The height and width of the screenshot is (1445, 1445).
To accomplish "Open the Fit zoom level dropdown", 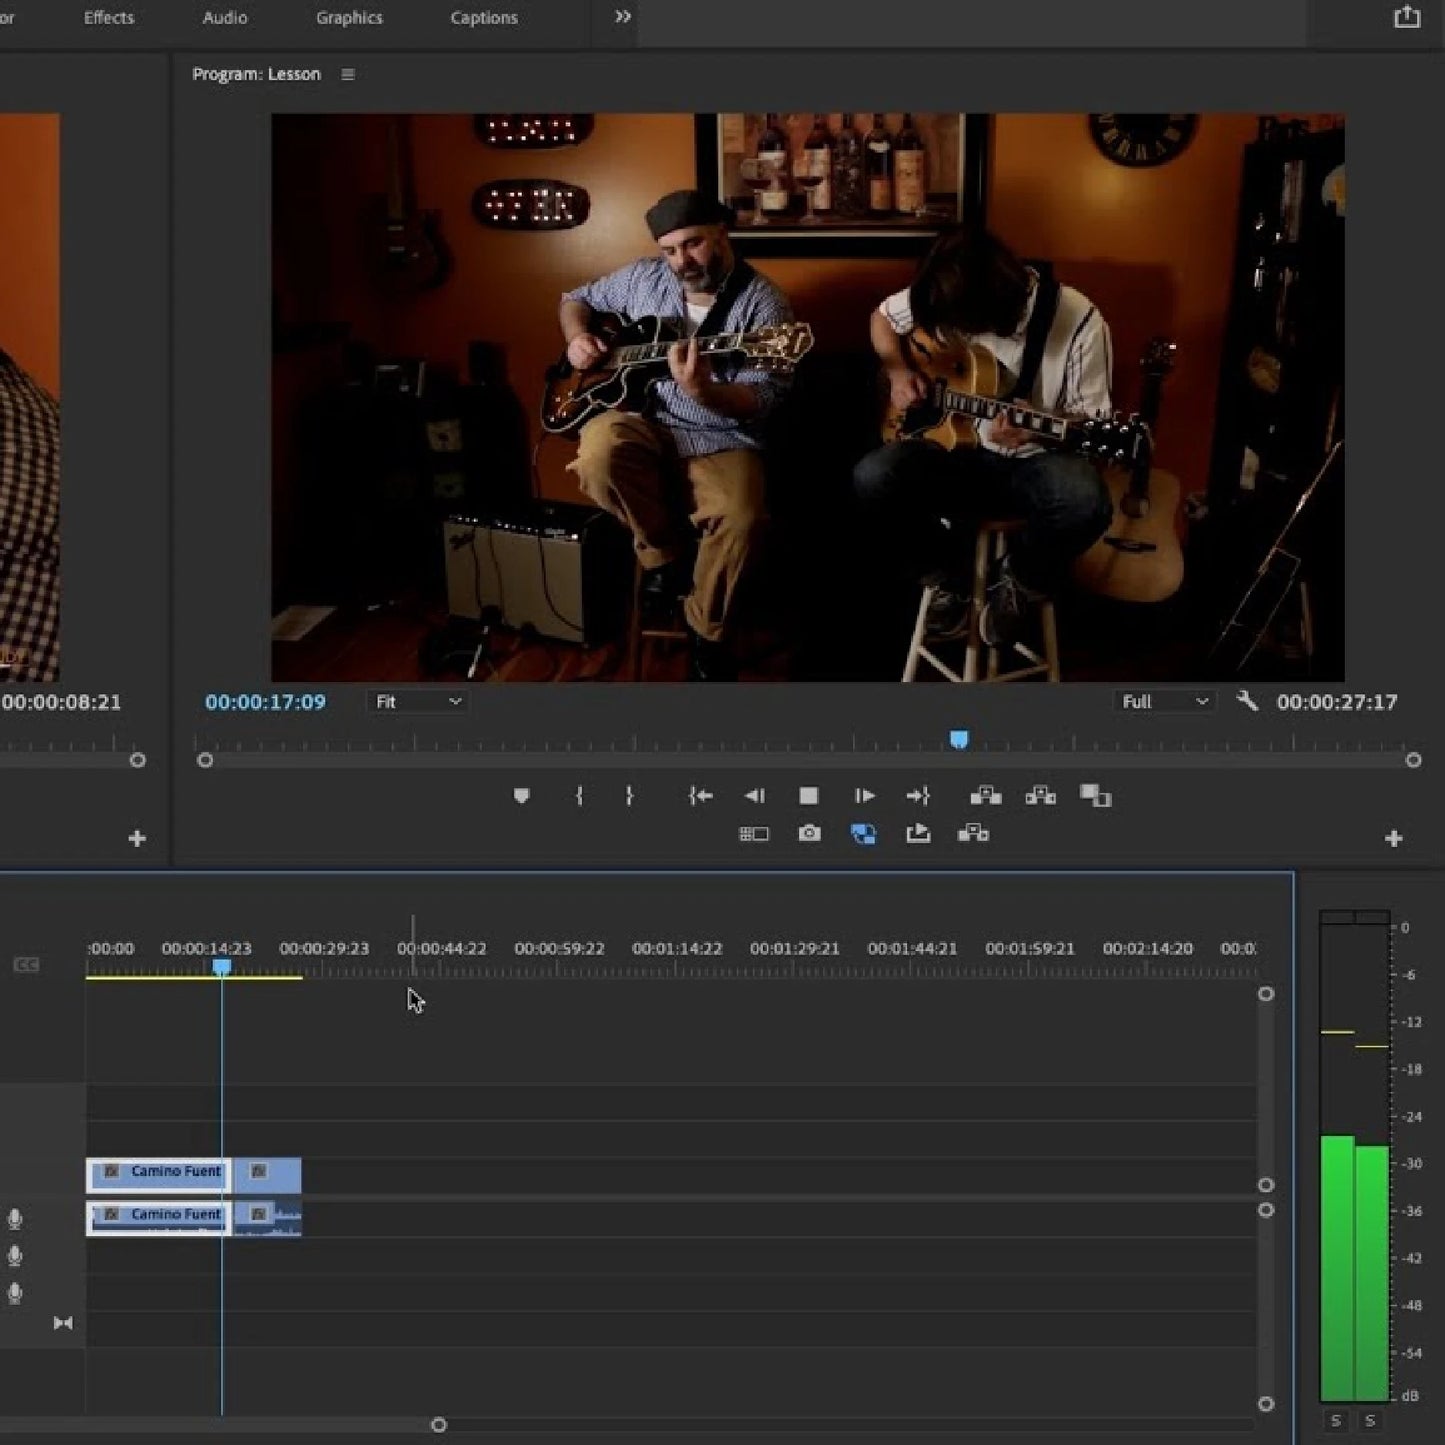I will pyautogui.click(x=418, y=701).
